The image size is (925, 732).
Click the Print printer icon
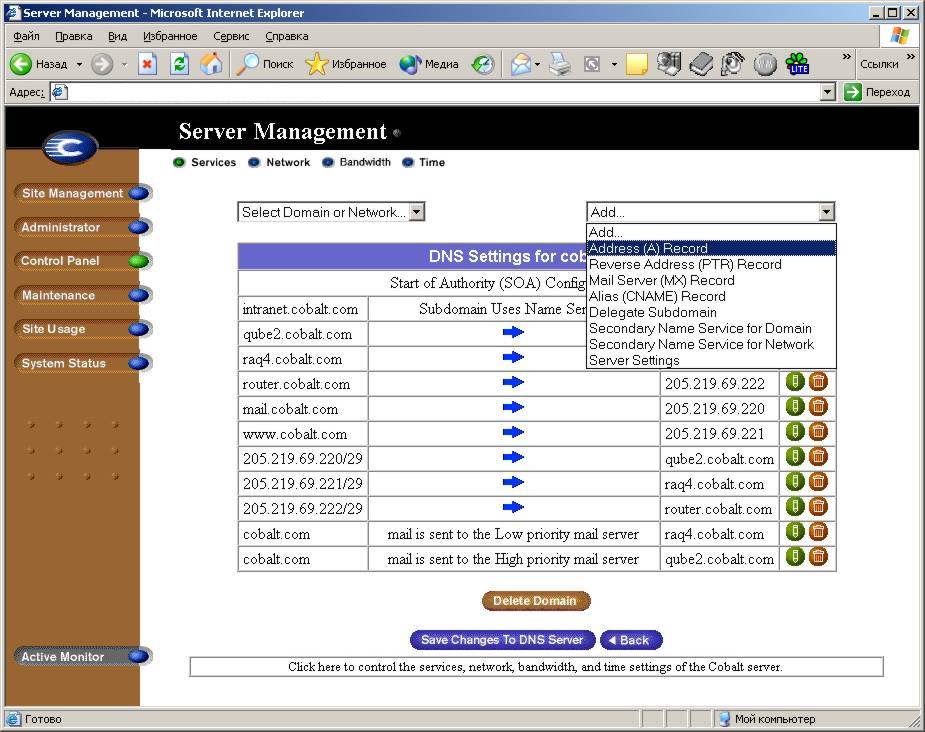pos(560,64)
